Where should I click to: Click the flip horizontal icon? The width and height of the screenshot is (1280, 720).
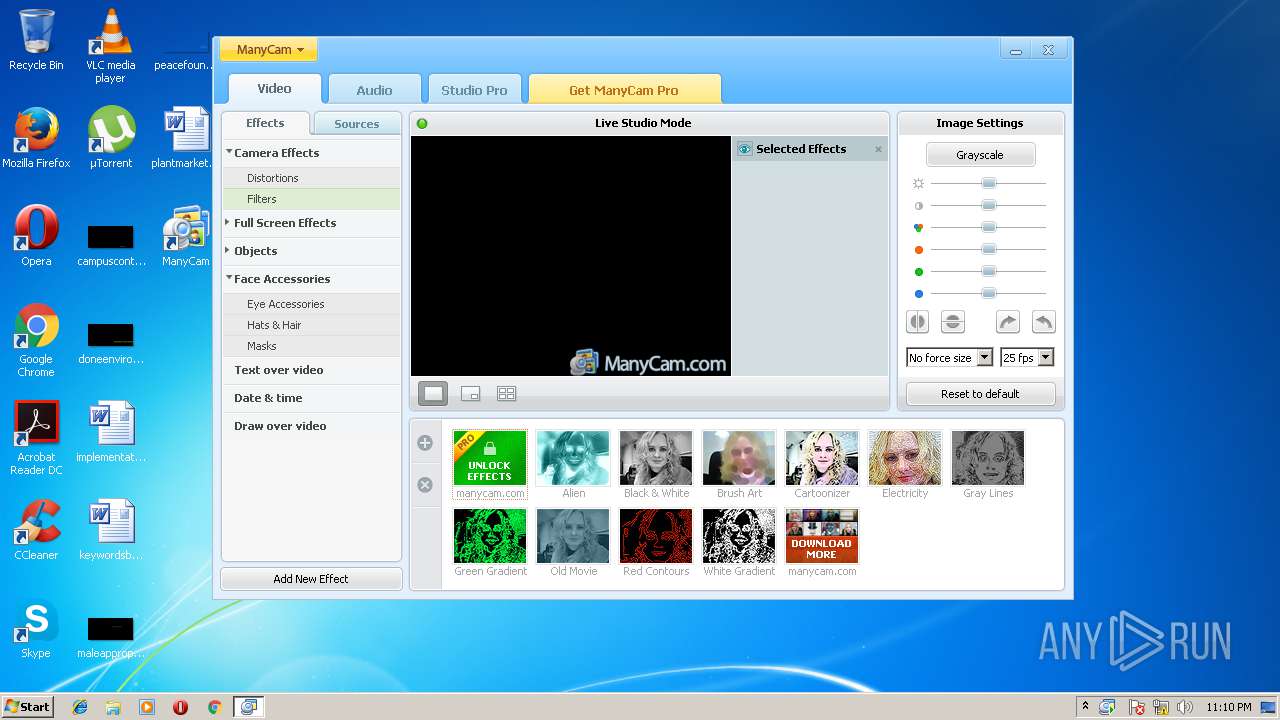917,322
